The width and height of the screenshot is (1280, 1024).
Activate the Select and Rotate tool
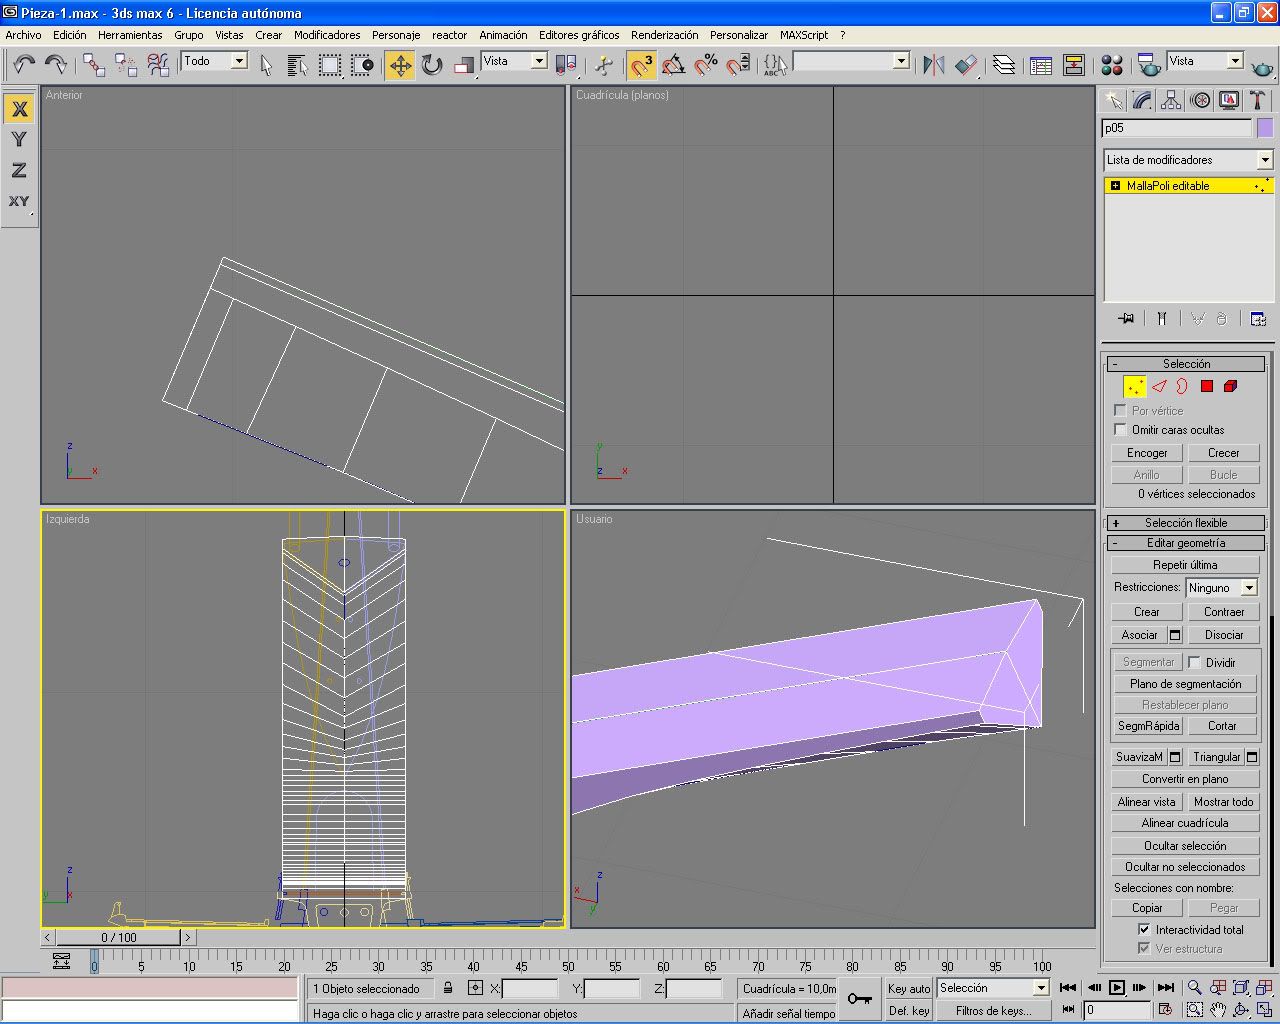click(x=432, y=65)
